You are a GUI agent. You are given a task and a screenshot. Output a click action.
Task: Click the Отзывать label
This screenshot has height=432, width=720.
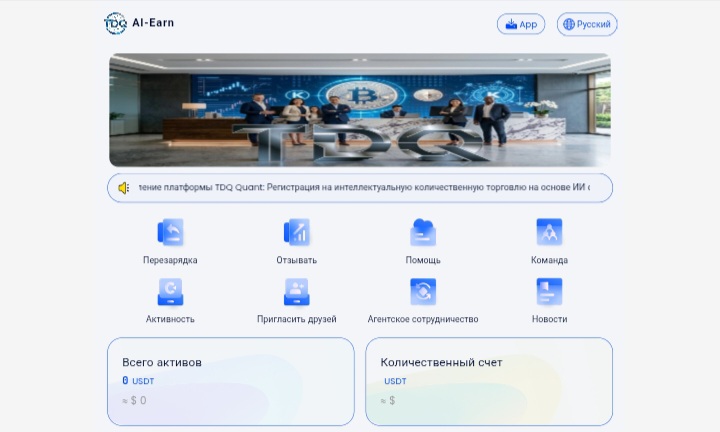pos(297,260)
